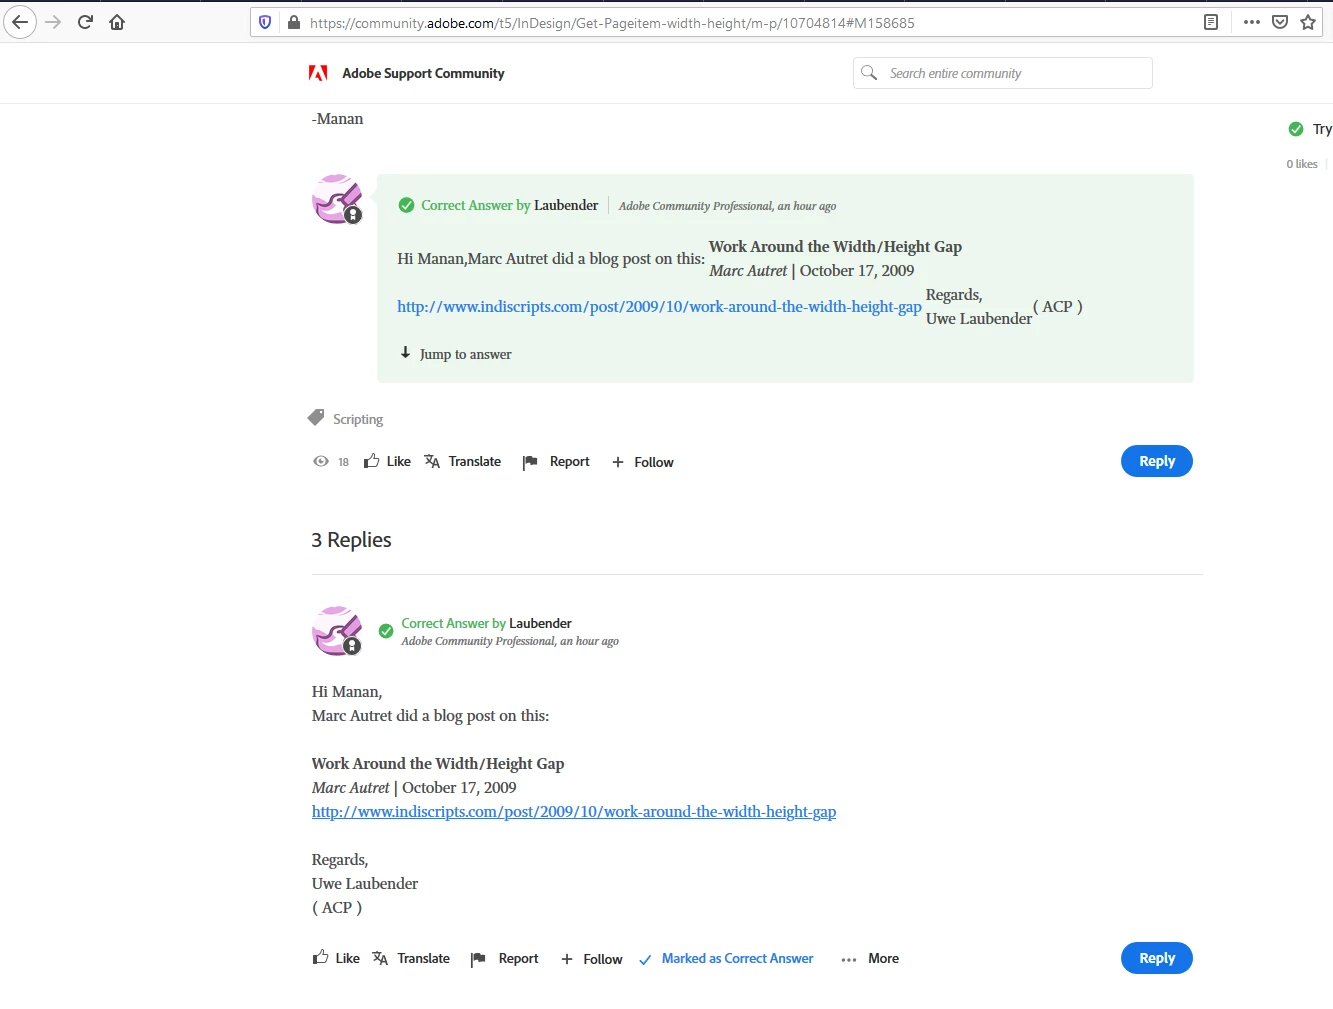Click green check icon before Correct Answer in box
This screenshot has width=1333, height=1009.
(x=406, y=205)
